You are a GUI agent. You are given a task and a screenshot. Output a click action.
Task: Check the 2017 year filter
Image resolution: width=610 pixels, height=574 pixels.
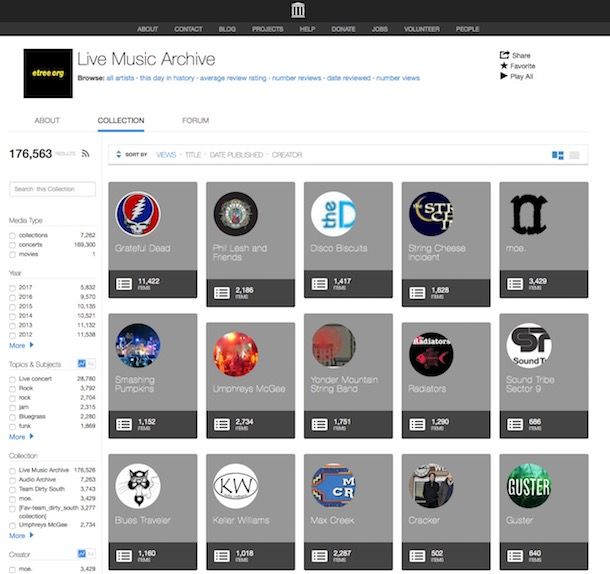pos(12,288)
